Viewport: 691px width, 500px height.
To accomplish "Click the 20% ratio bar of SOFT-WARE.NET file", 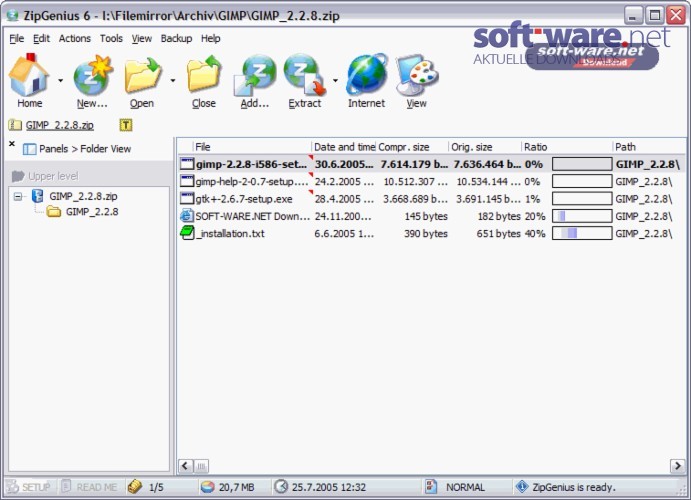I will tap(582, 216).
